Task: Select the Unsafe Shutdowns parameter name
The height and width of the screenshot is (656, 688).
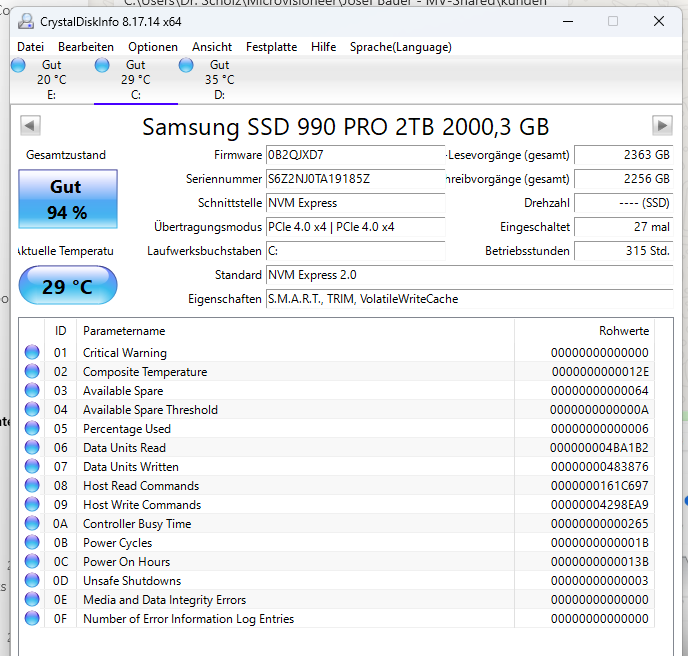Action: [132, 581]
